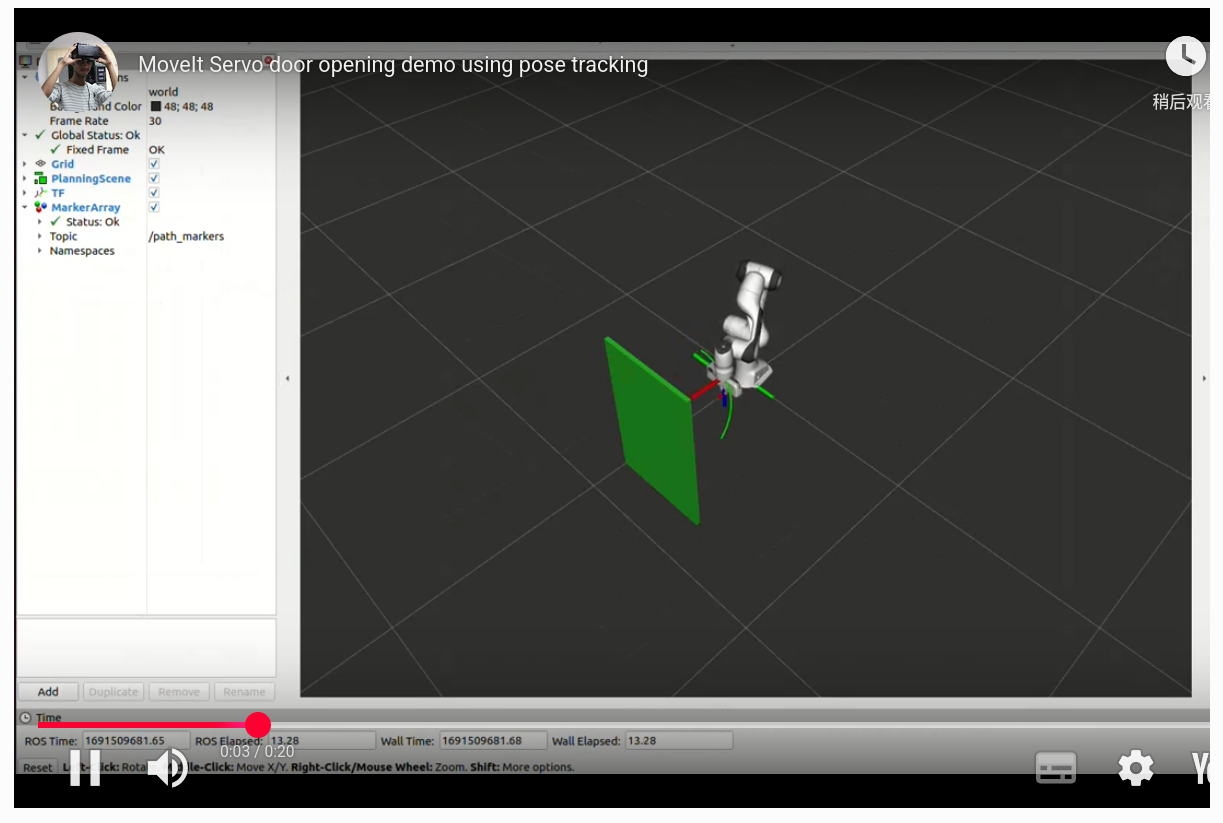Expand the Namespaces tree item
The height and width of the screenshot is (823, 1223).
[39, 250]
